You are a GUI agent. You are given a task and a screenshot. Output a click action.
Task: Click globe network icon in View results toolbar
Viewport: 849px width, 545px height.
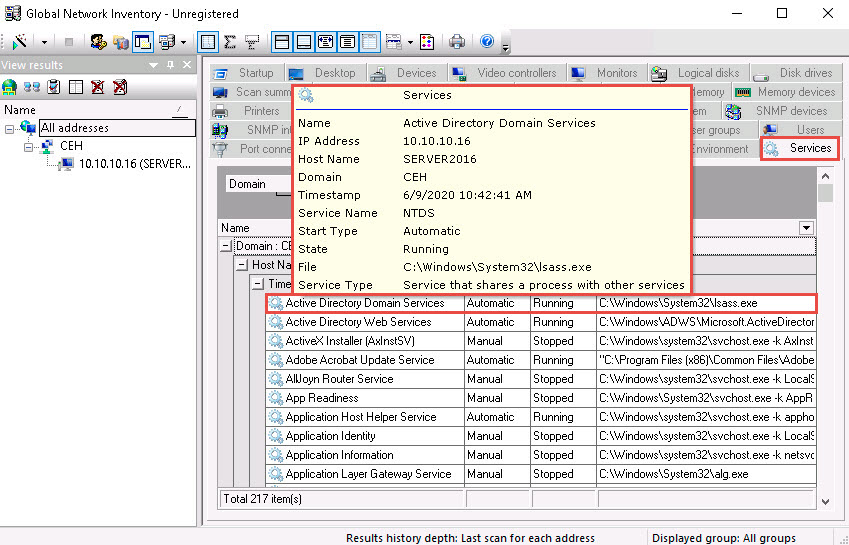click(10, 87)
